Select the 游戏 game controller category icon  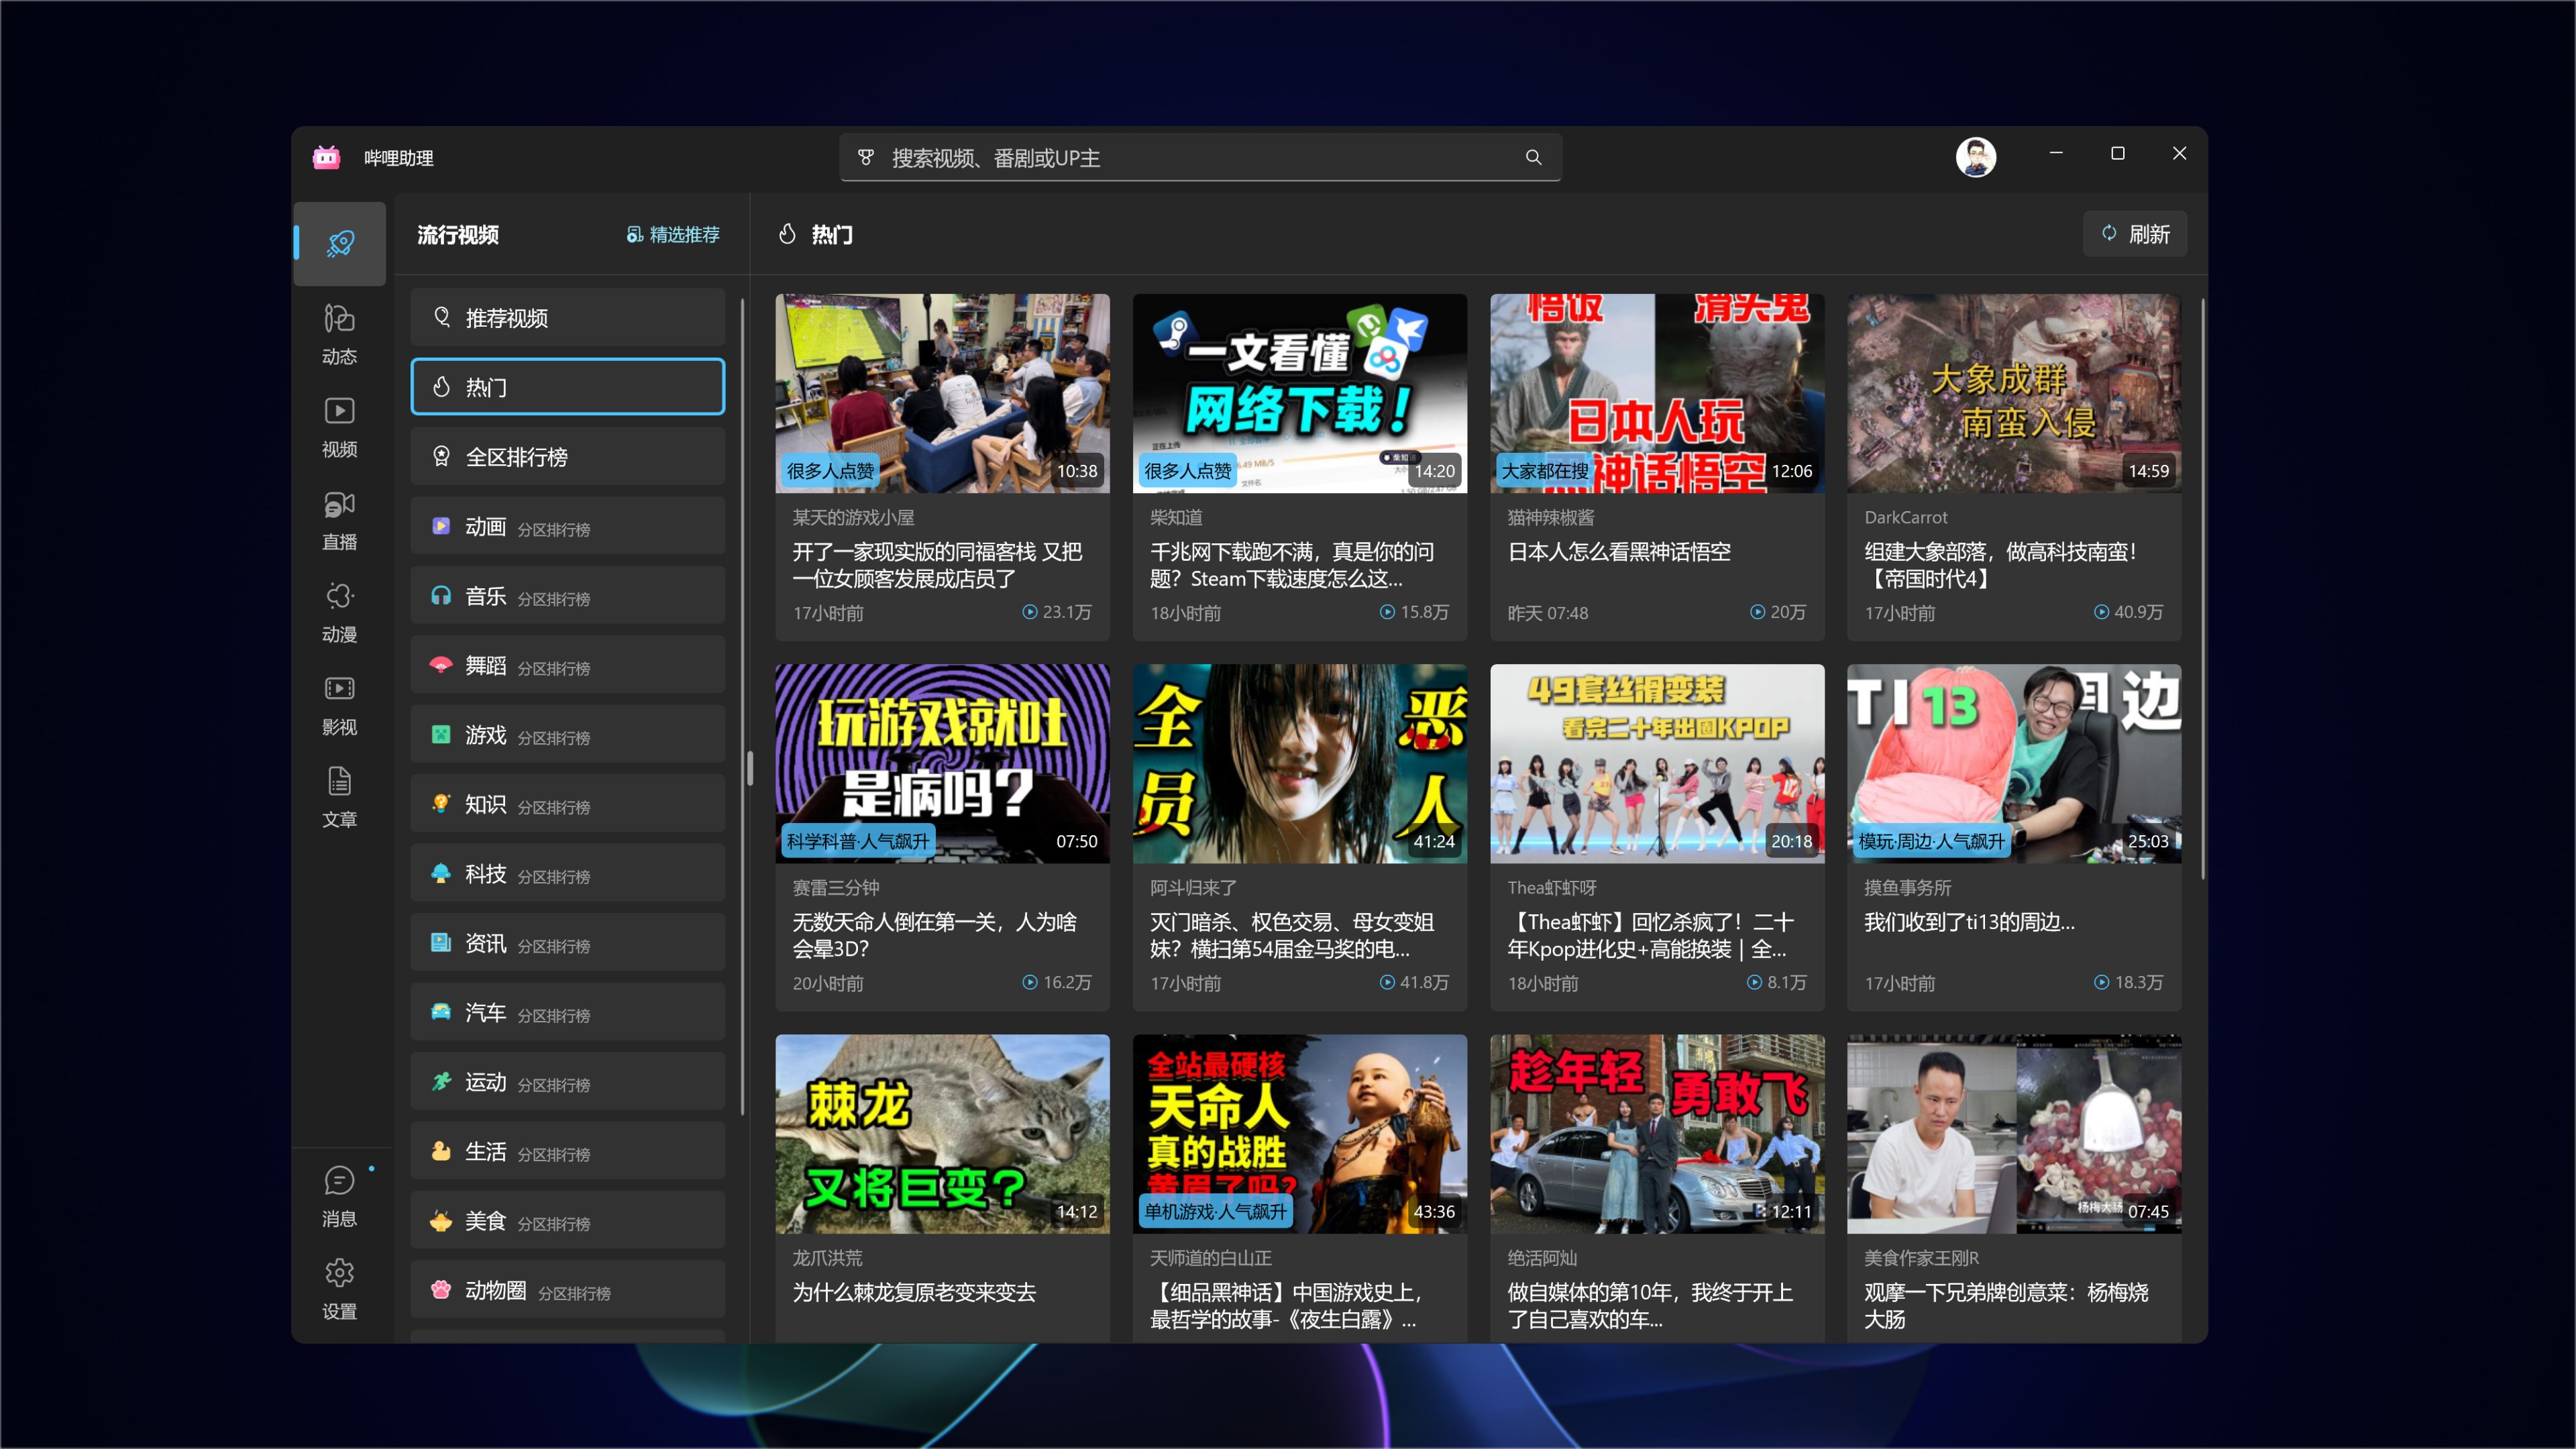tap(441, 735)
